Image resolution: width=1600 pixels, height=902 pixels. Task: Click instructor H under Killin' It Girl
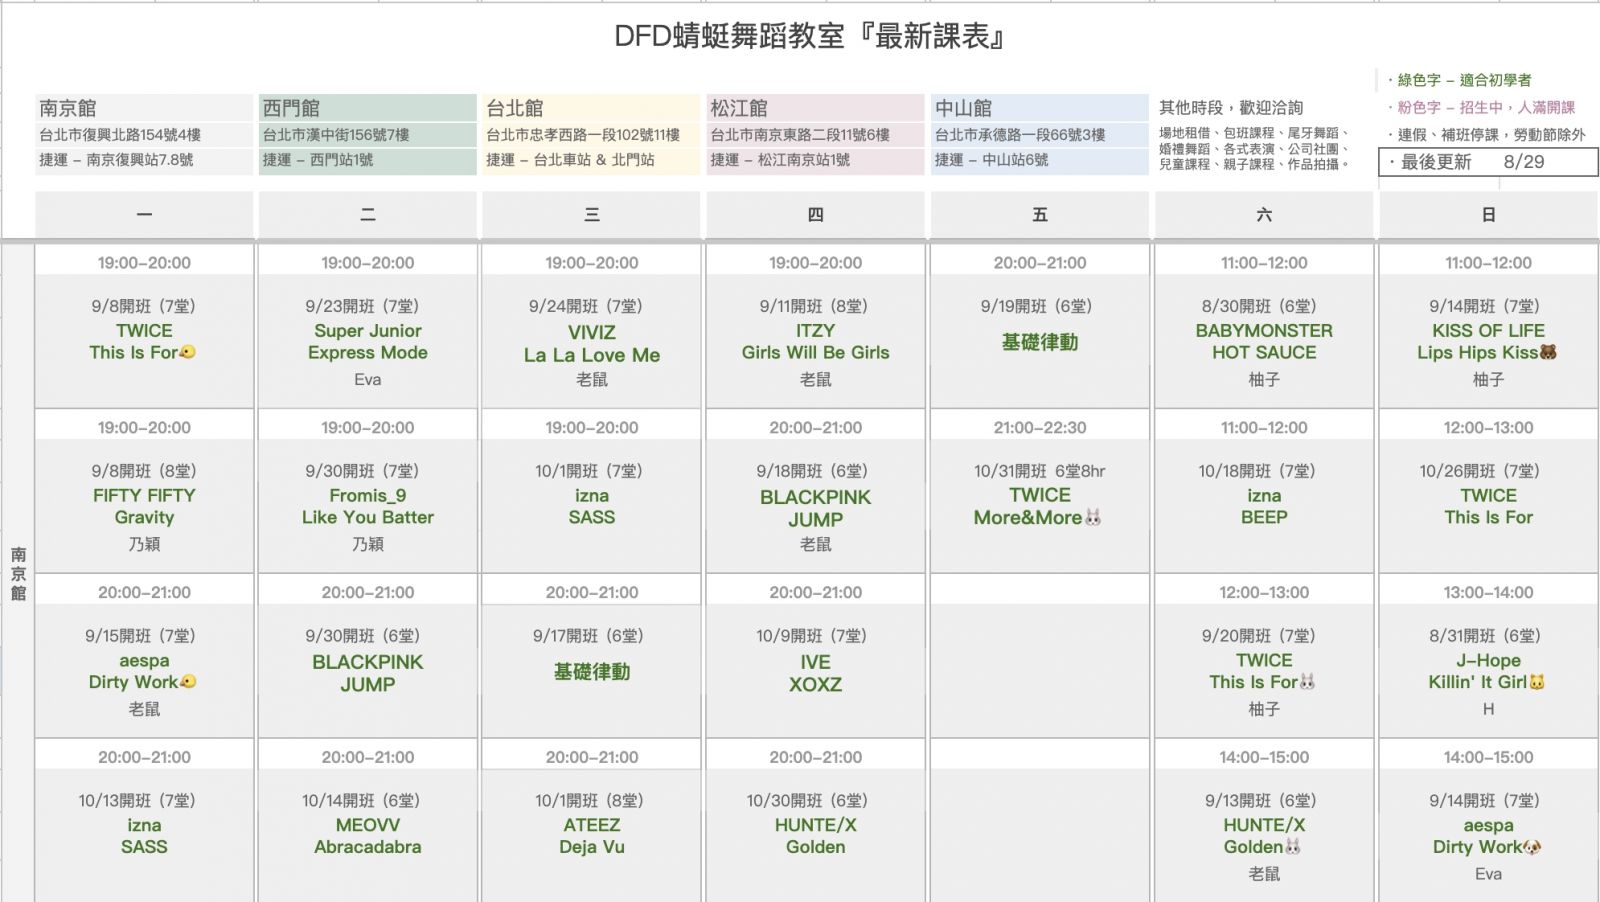(1488, 709)
